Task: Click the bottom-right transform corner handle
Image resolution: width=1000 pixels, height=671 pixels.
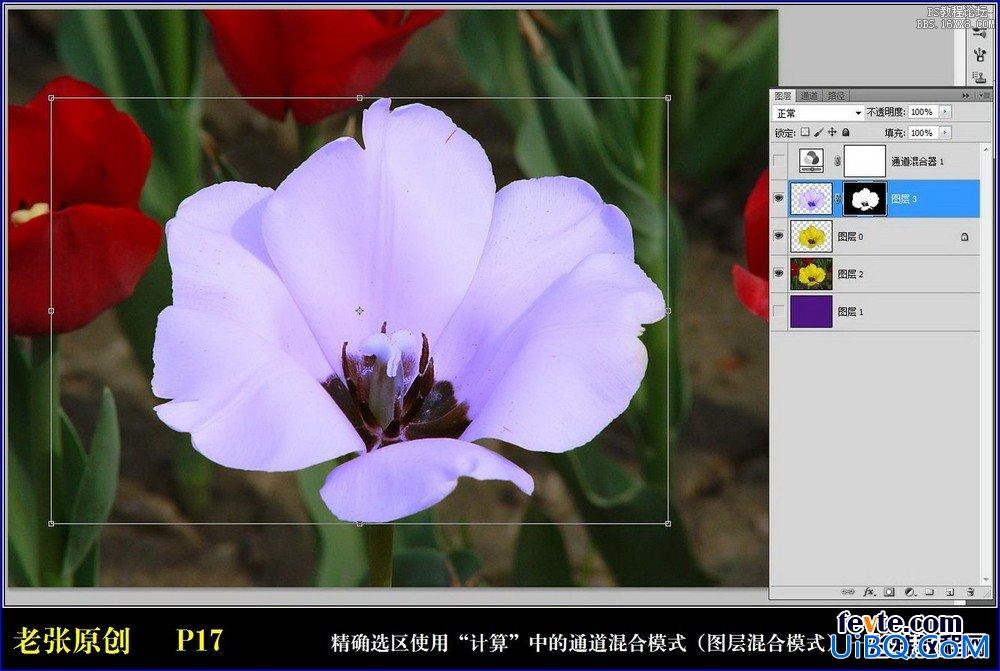Action: pos(668,524)
